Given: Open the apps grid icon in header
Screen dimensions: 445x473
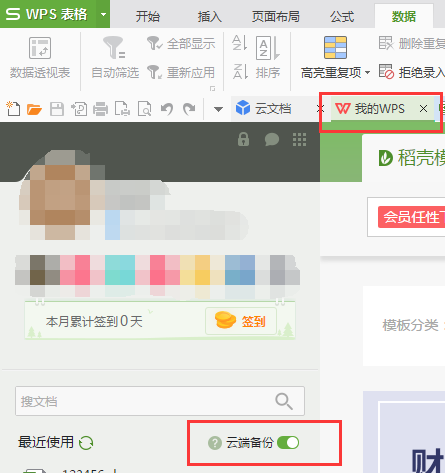Looking at the screenshot, I should pos(299,139).
